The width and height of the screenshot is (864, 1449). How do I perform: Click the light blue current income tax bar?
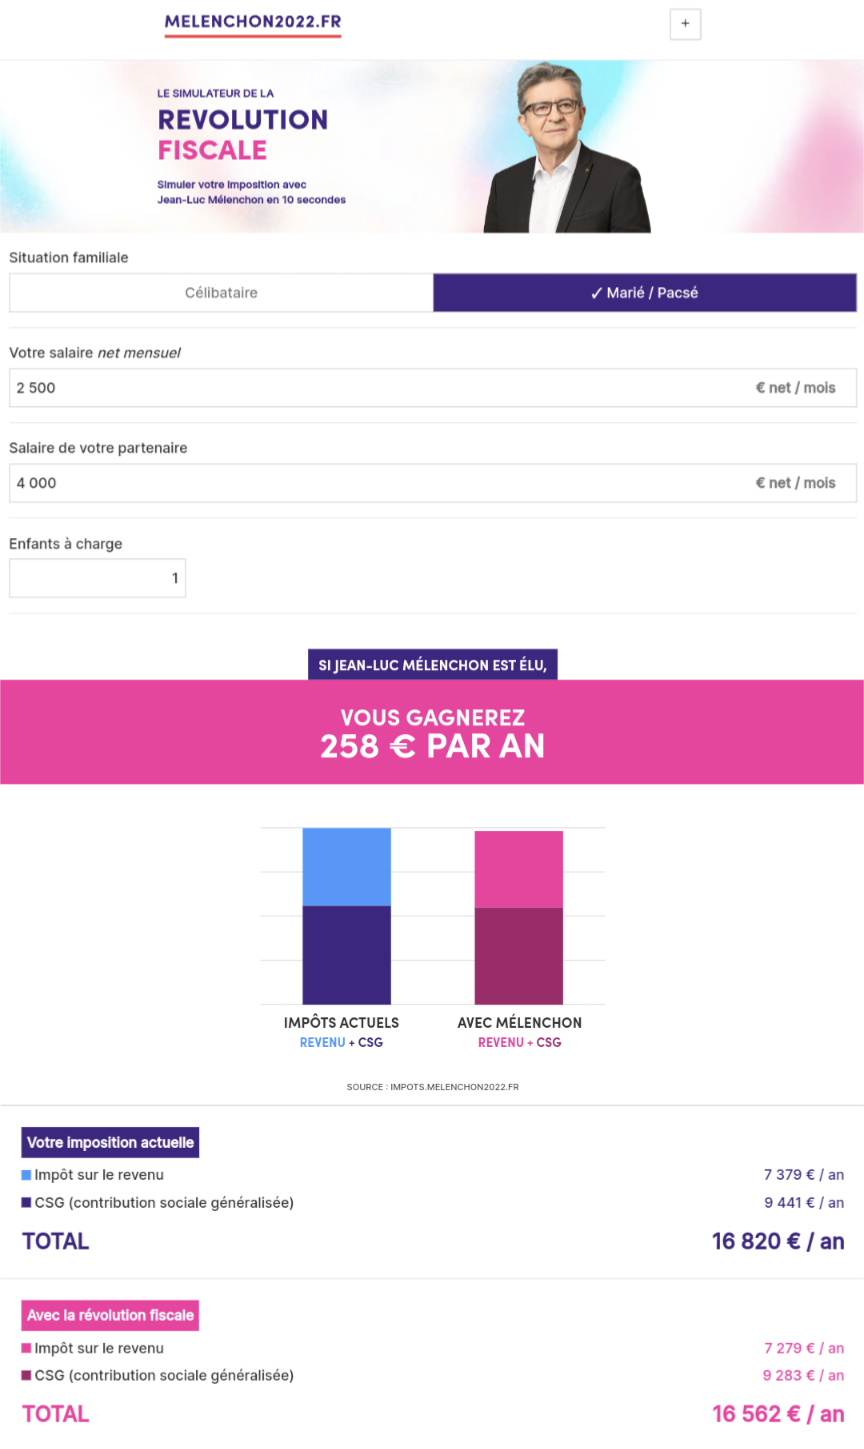coord(346,866)
